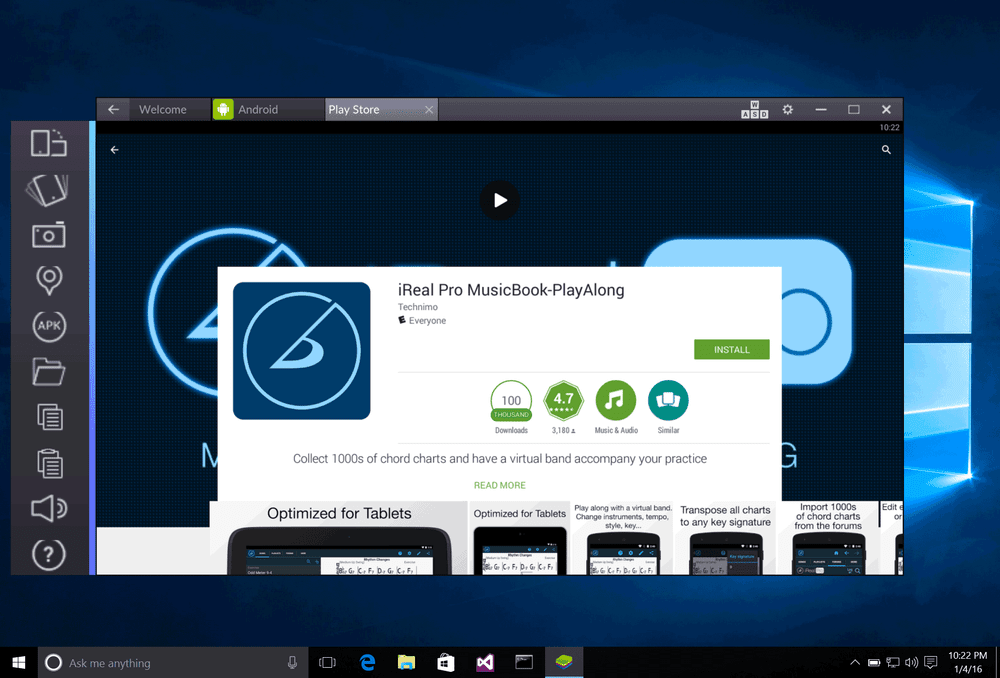Click the green INSTALL button
Image resolution: width=1000 pixels, height=678 pixels.
click(732, 350)
